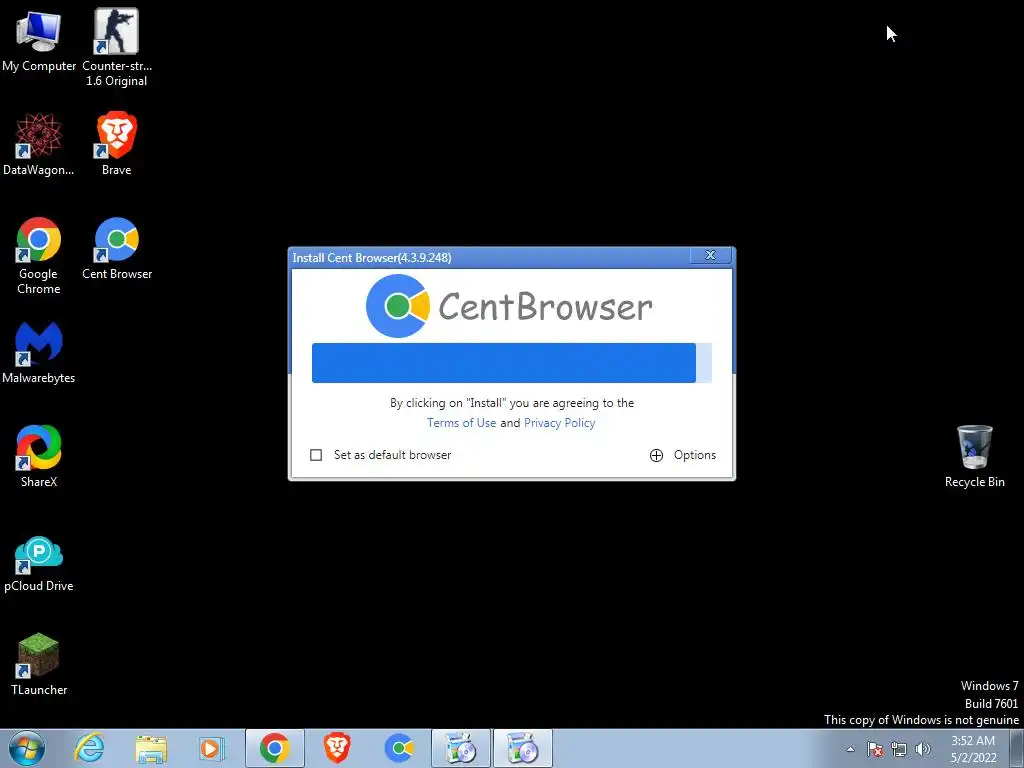
Task: Launch TLauncher desktop shortcut
Action: (x=39, y=664)
